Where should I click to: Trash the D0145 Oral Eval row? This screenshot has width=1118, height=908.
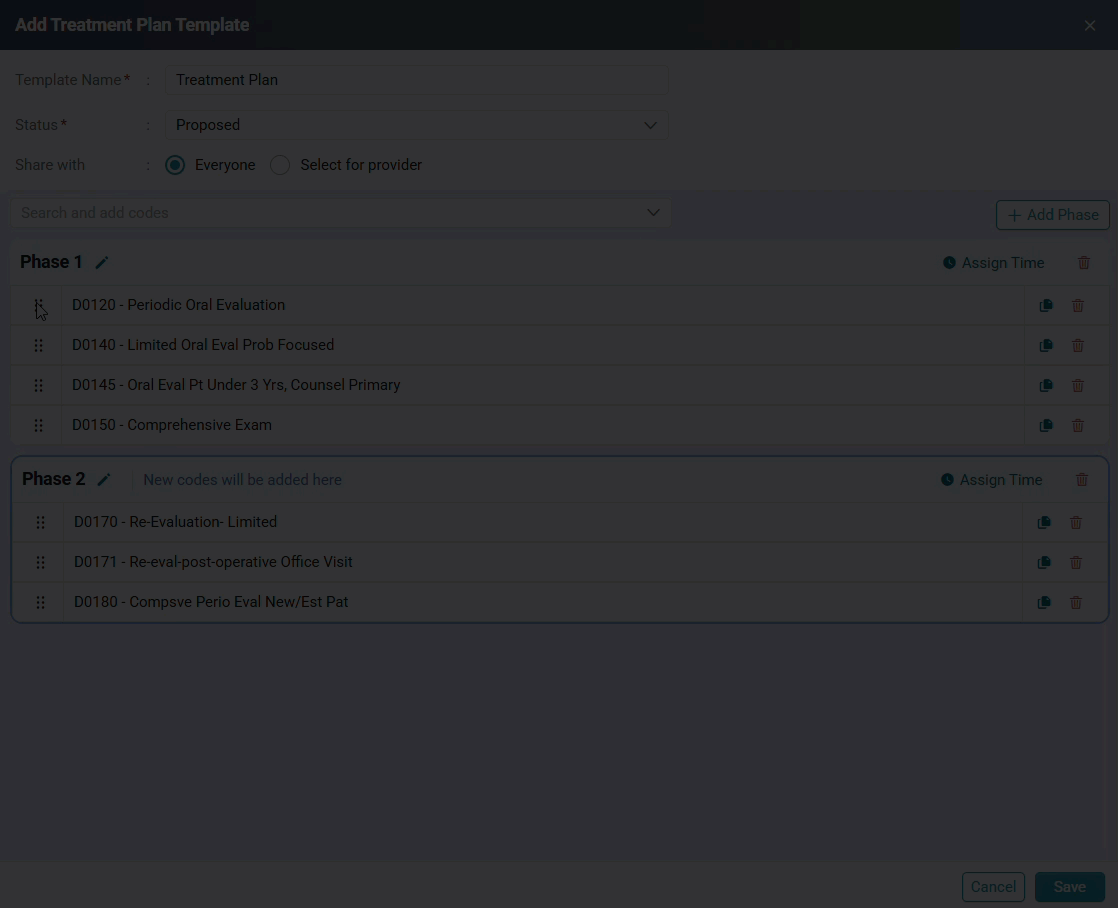click(1078, 385)
